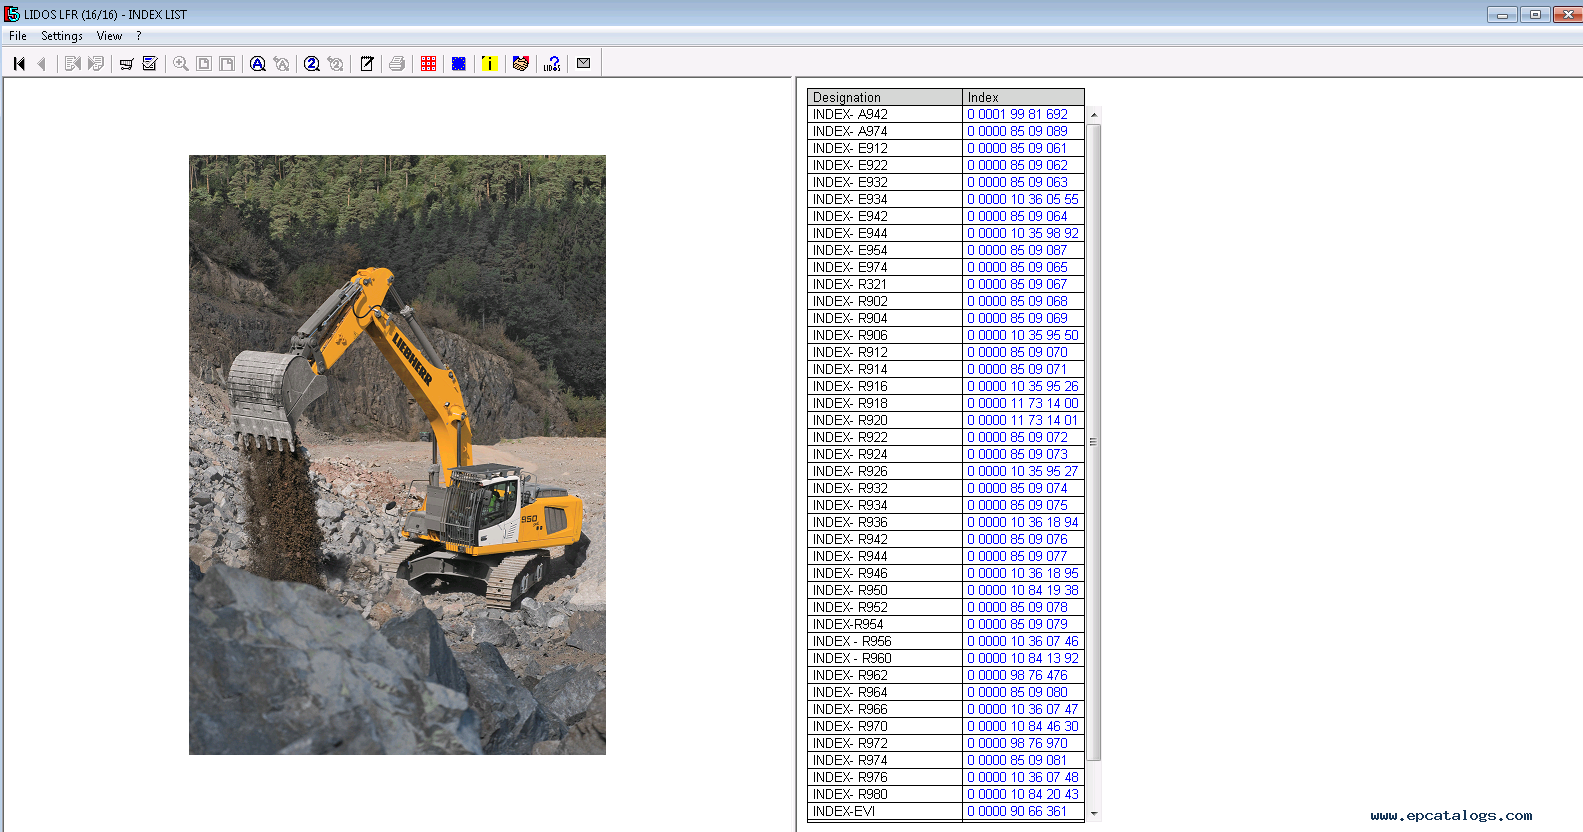Click the next document list icon
Screen dimensions: 1583x832
pyautogui.click(x=96, y=64)
